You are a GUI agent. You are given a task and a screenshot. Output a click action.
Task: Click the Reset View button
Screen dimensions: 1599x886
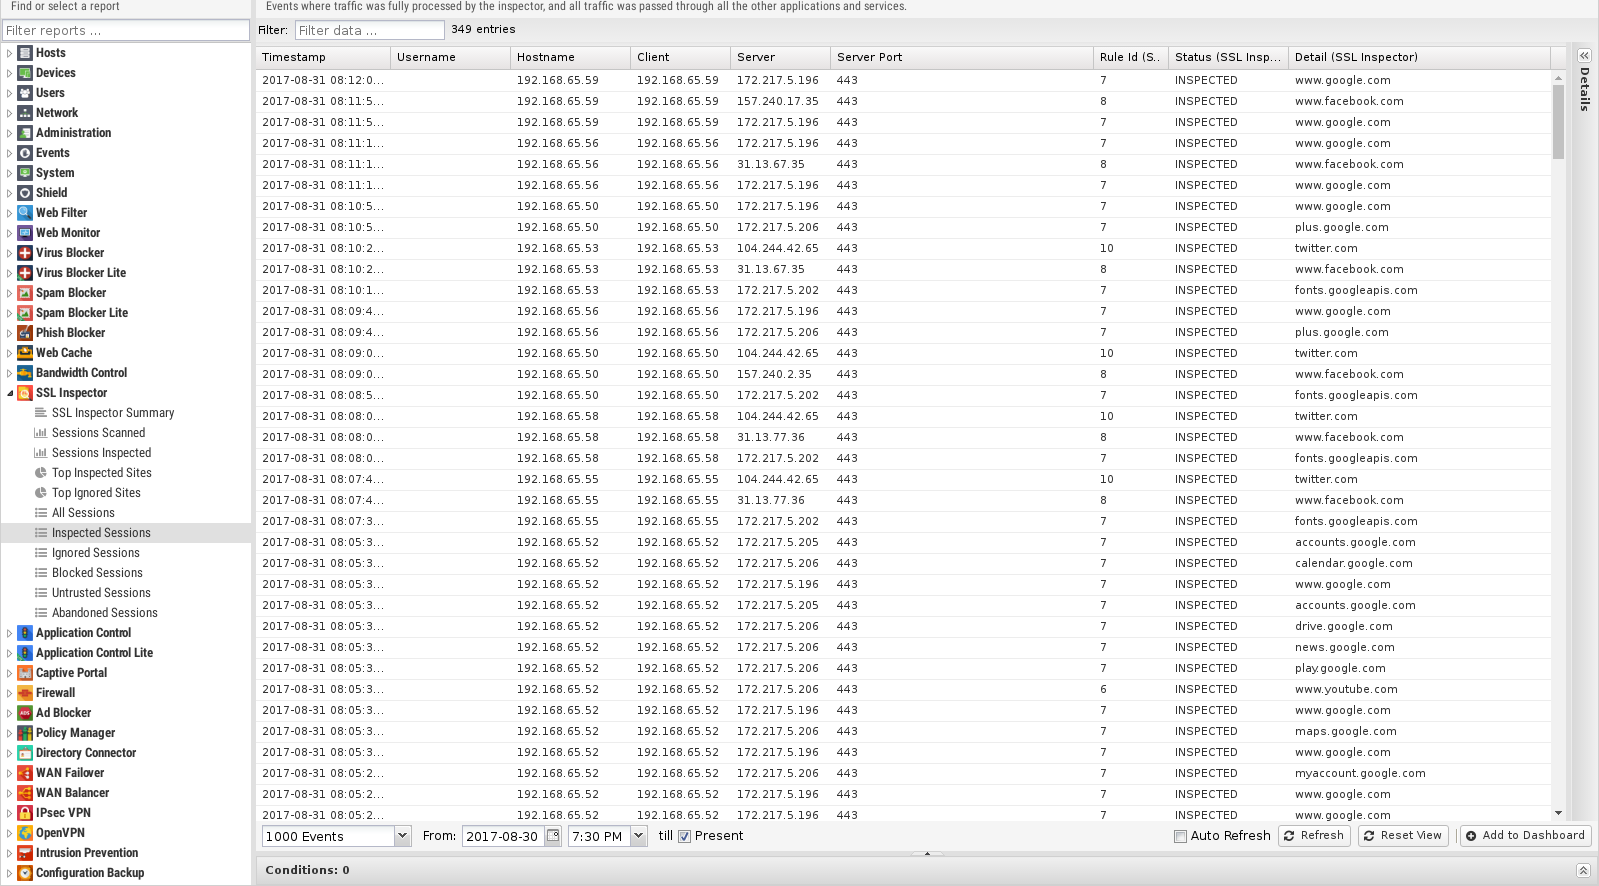[1403, 836]
